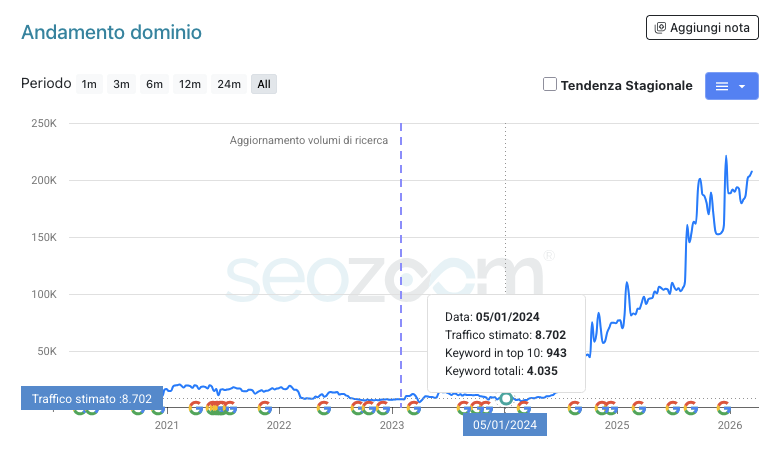Toggle the Tendenza Stagionale checkbox
The image size is (776, 458).
point(550,85)
